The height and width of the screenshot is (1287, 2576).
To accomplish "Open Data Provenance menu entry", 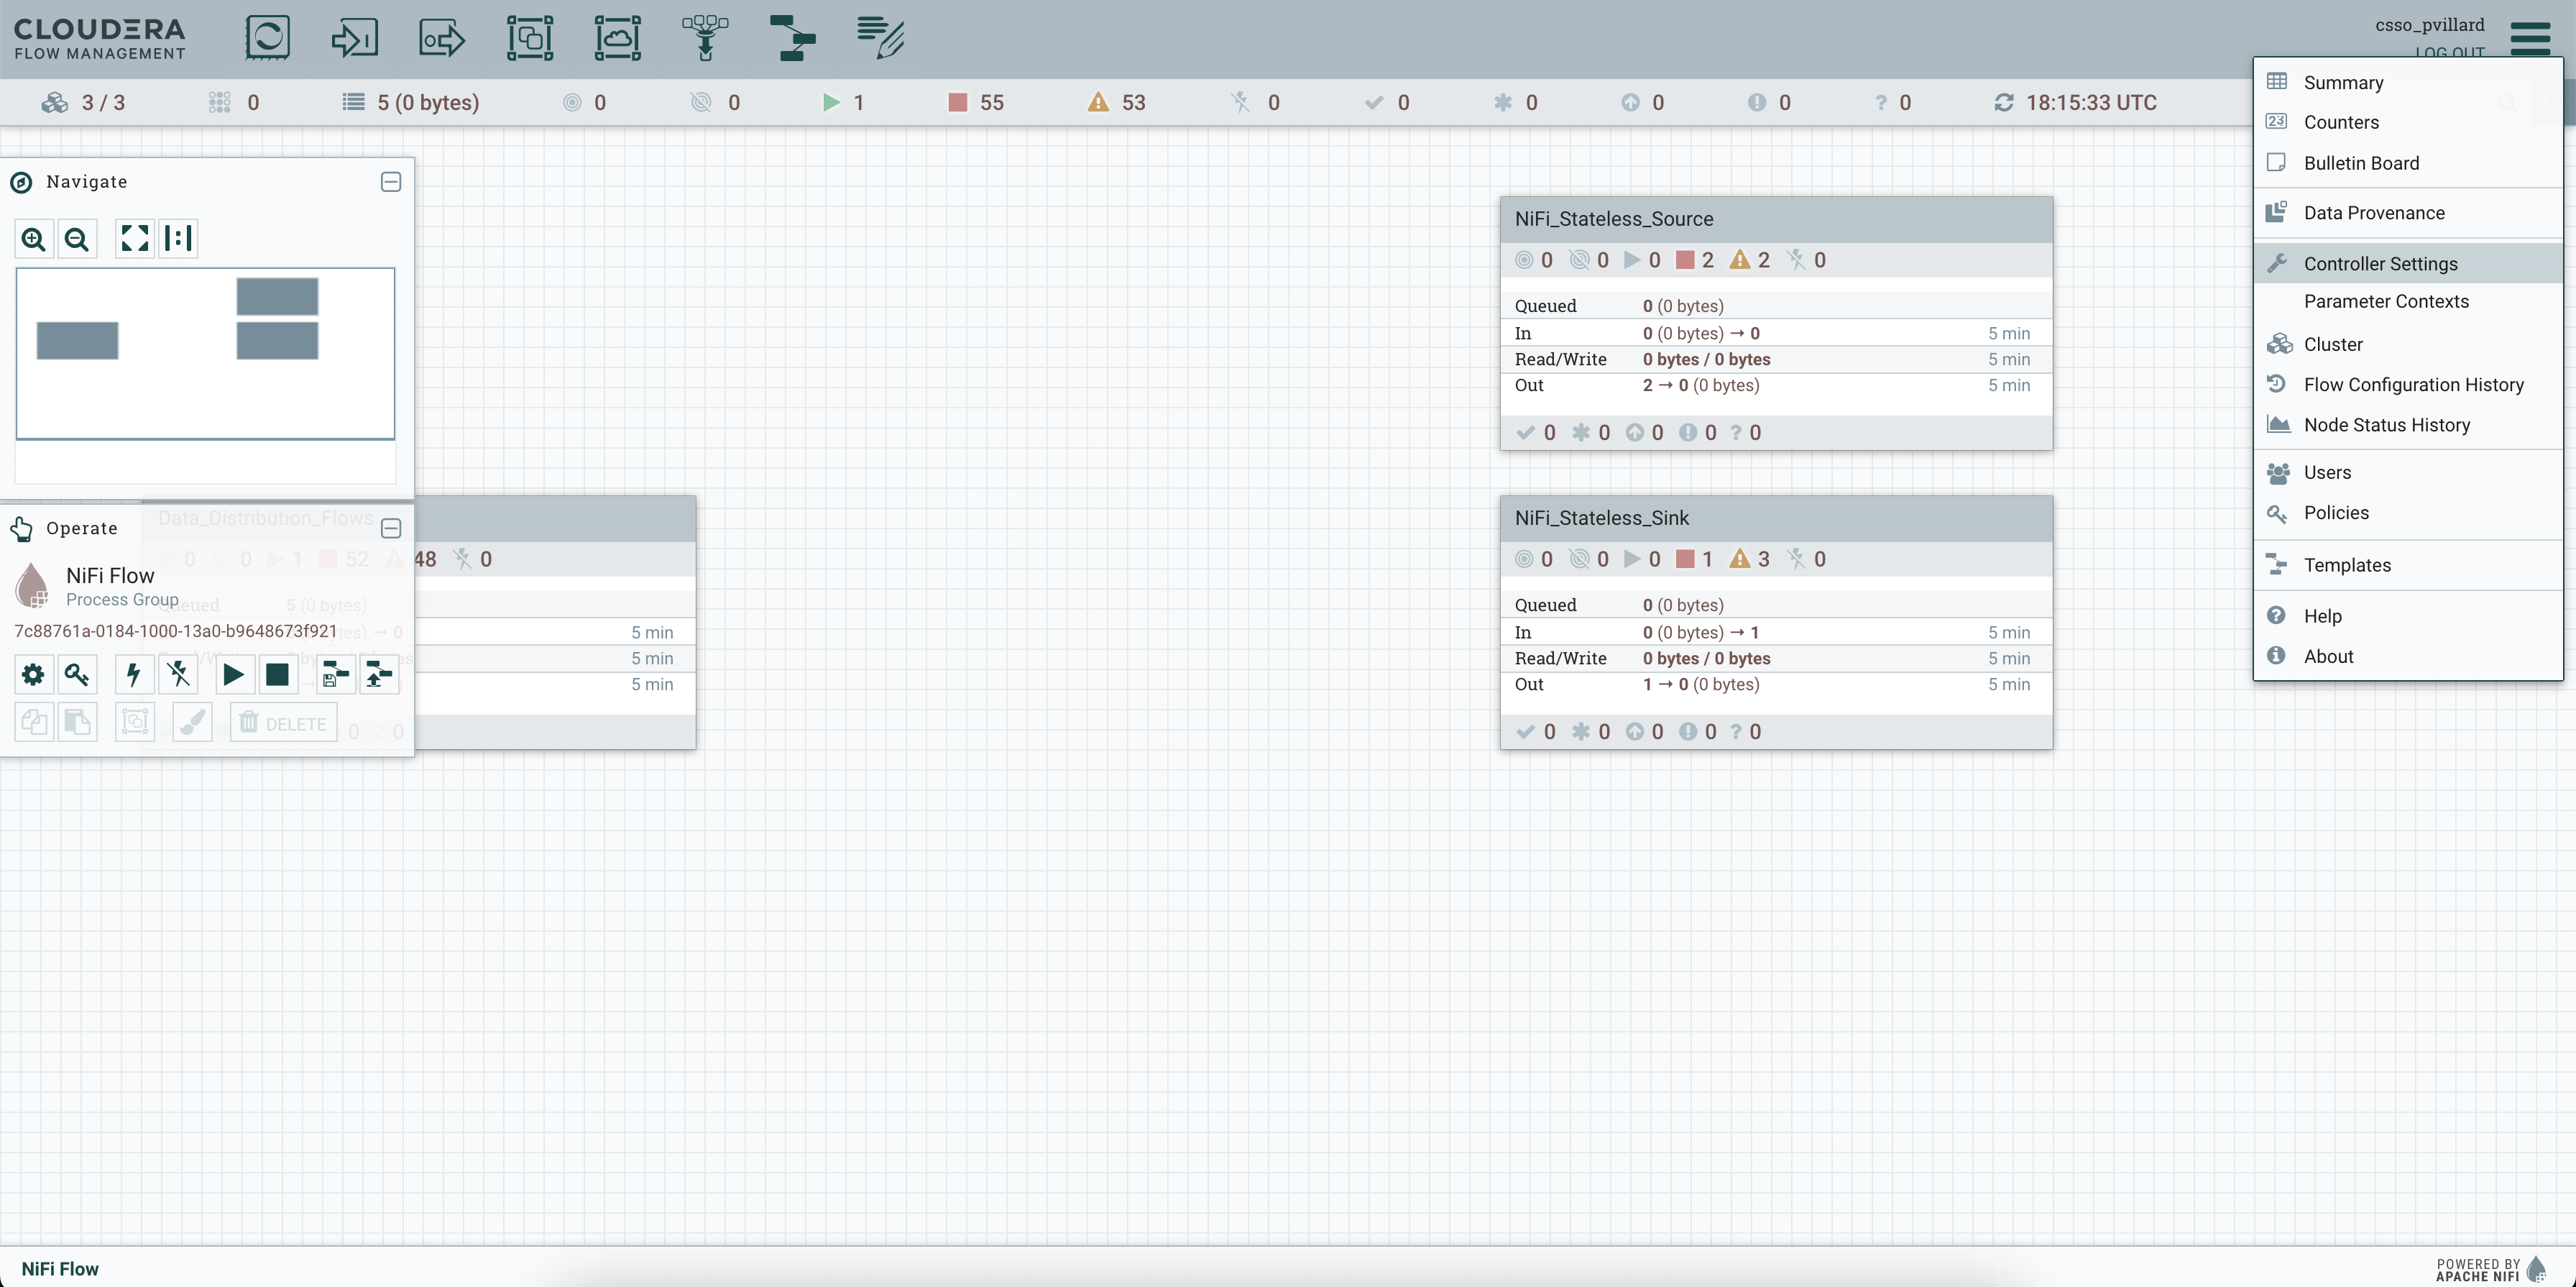I will pyautogui.click(x=2374, y=213).
